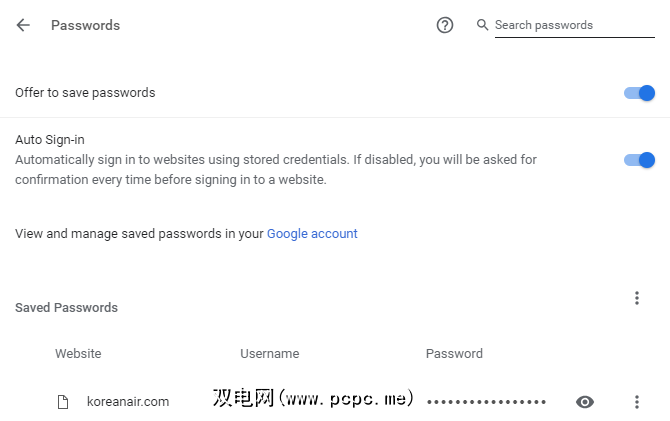This screenshot has width=670, height=421.
Task: Turn off the Auto Sign-in switch
Action: pos(639,160)
